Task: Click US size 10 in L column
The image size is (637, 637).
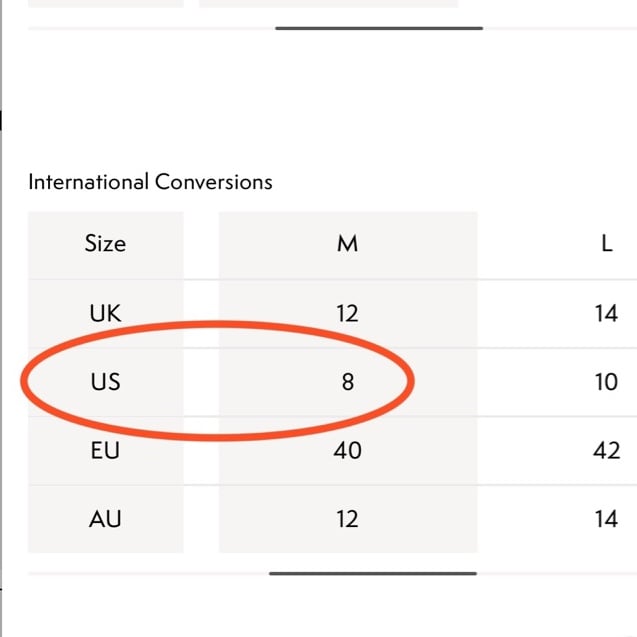Action: [606, 381]
